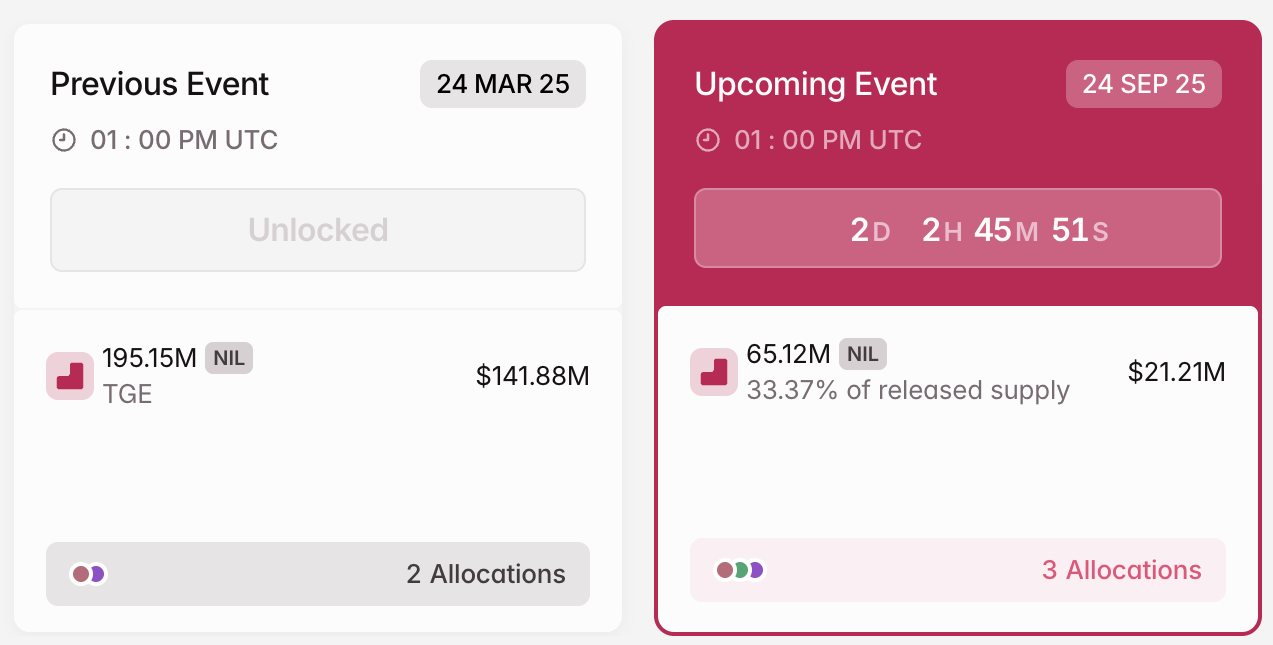Open the 24 MAR 25 date badge

(502, 84)
